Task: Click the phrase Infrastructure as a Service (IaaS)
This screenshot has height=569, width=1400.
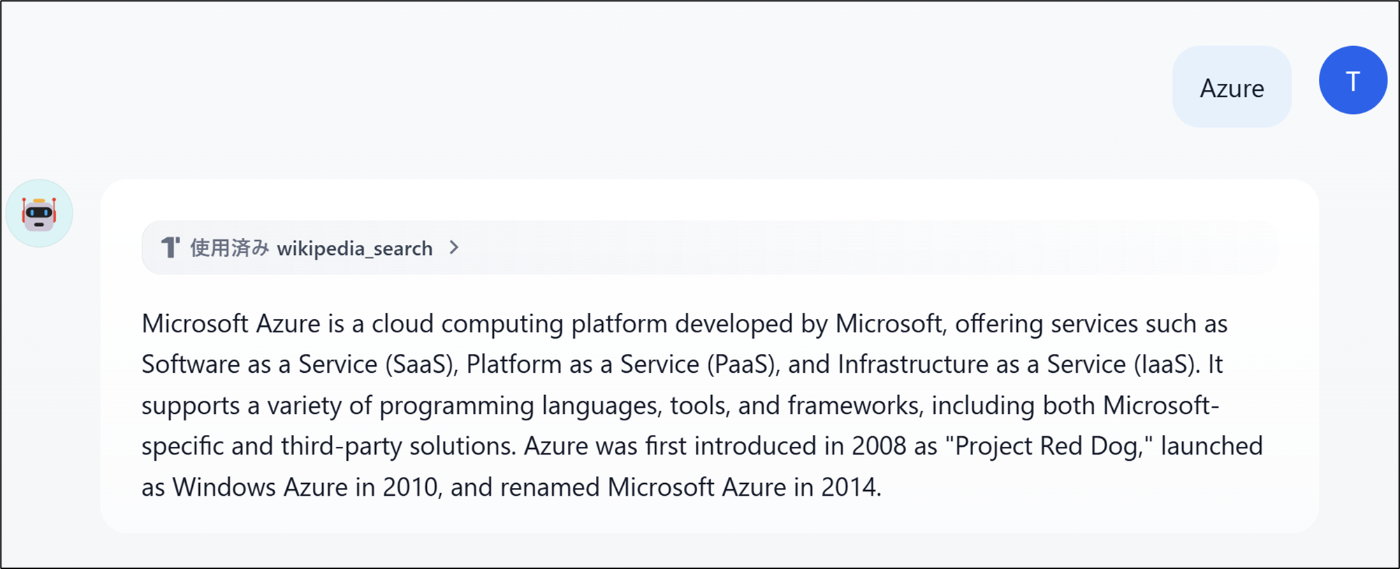Action: [x=1016, y=365]
